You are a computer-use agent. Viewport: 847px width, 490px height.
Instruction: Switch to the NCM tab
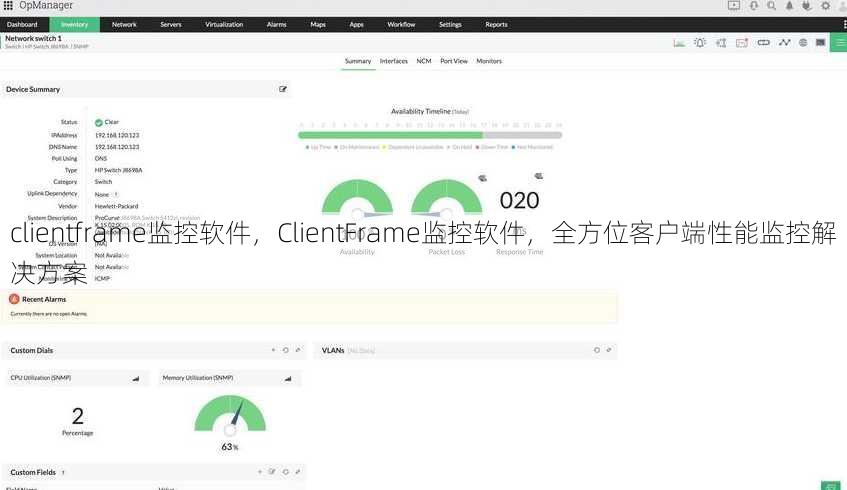pos(424,61)
